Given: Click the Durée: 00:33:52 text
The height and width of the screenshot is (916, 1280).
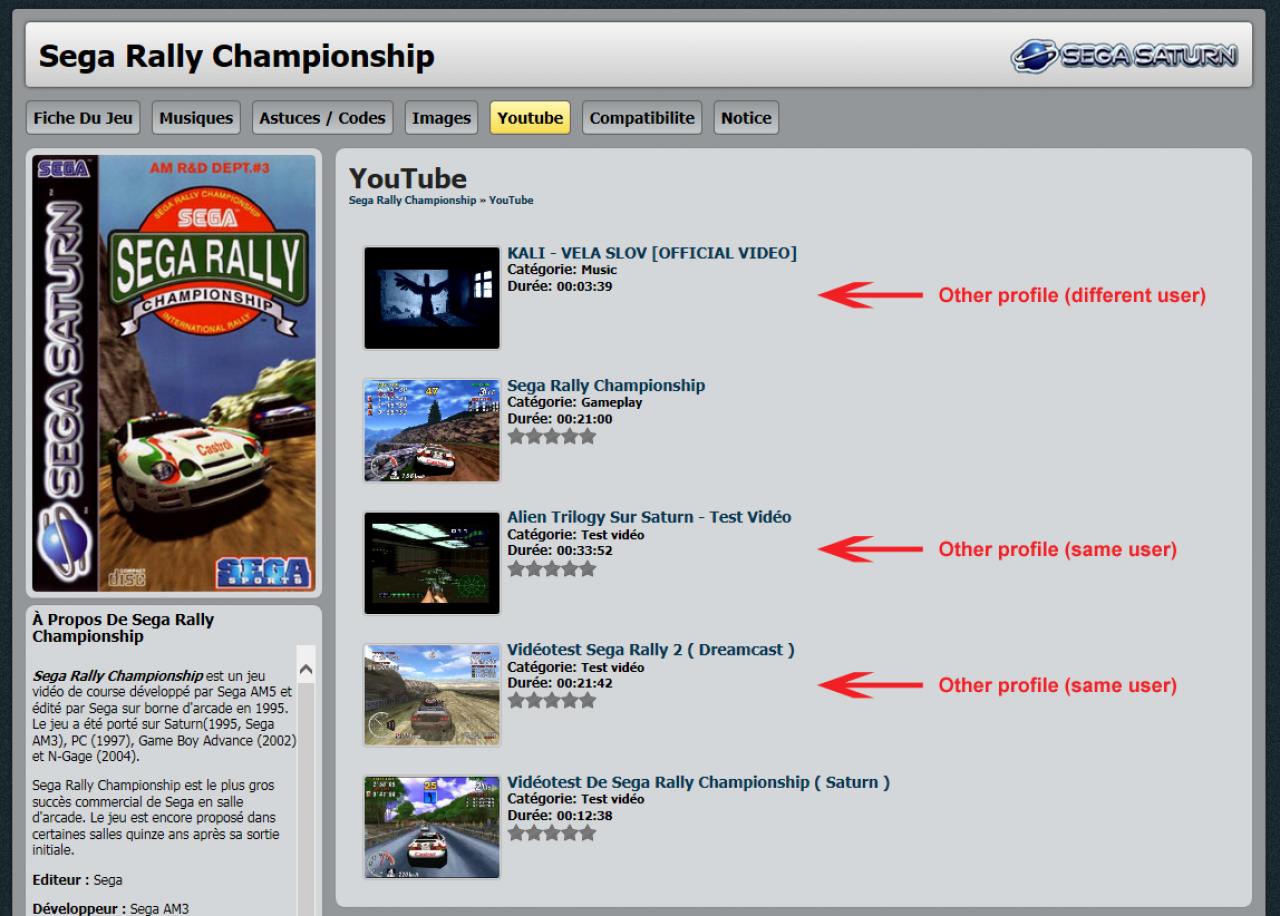Looking at the screenshot, I should pyautogui.click(x=560, y=550).
